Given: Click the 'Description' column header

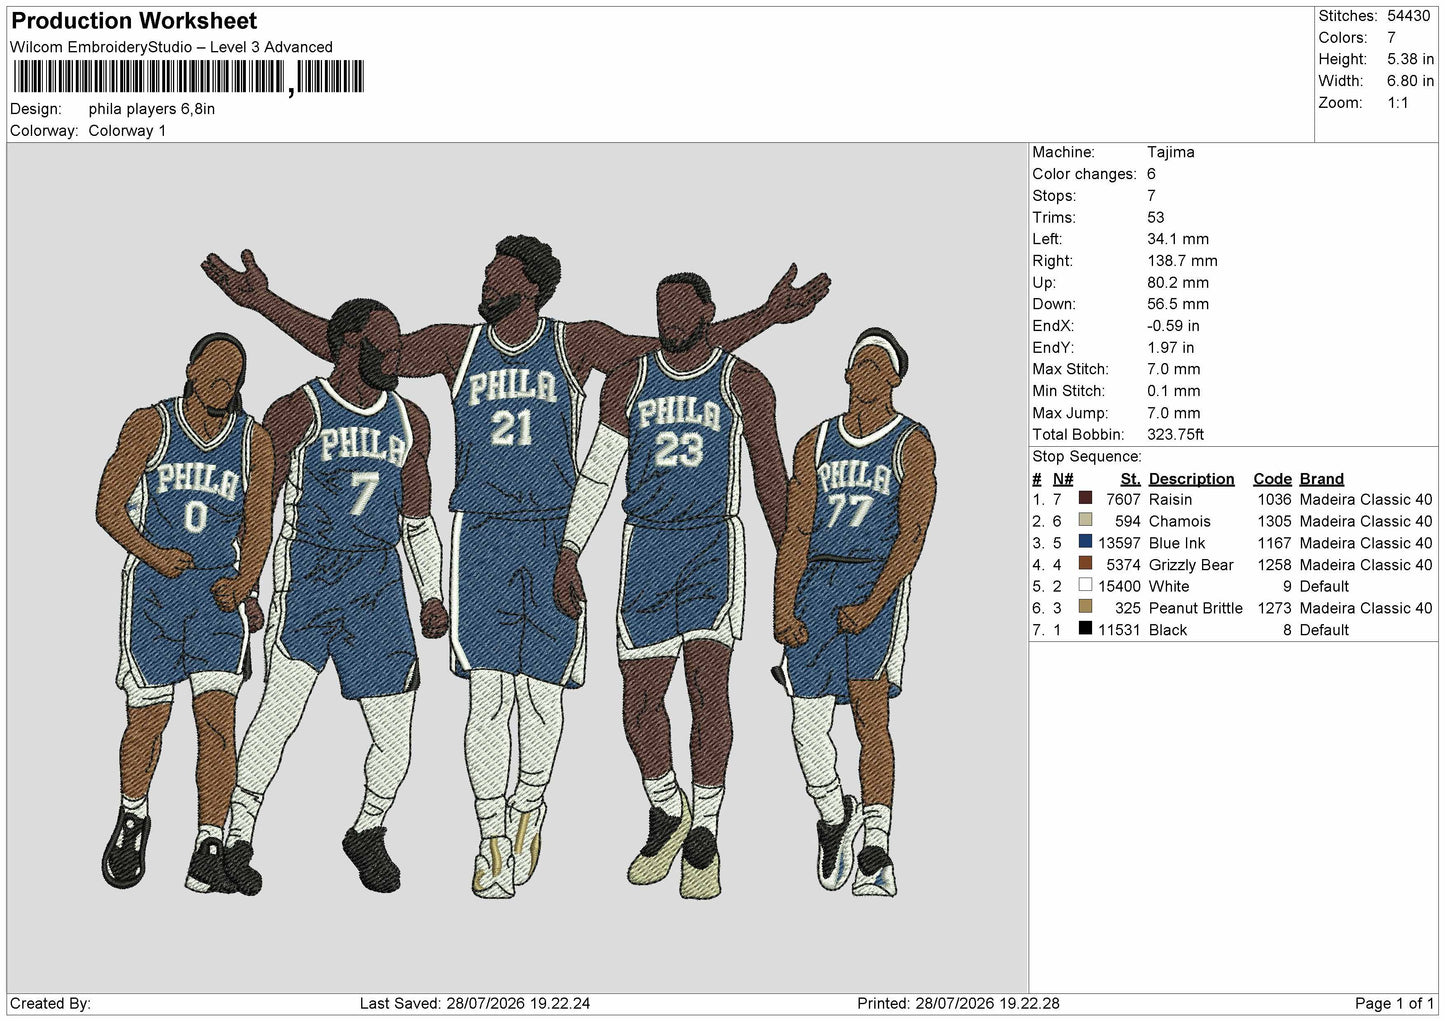Looking at the screenshot, I should coord(1191,479).
